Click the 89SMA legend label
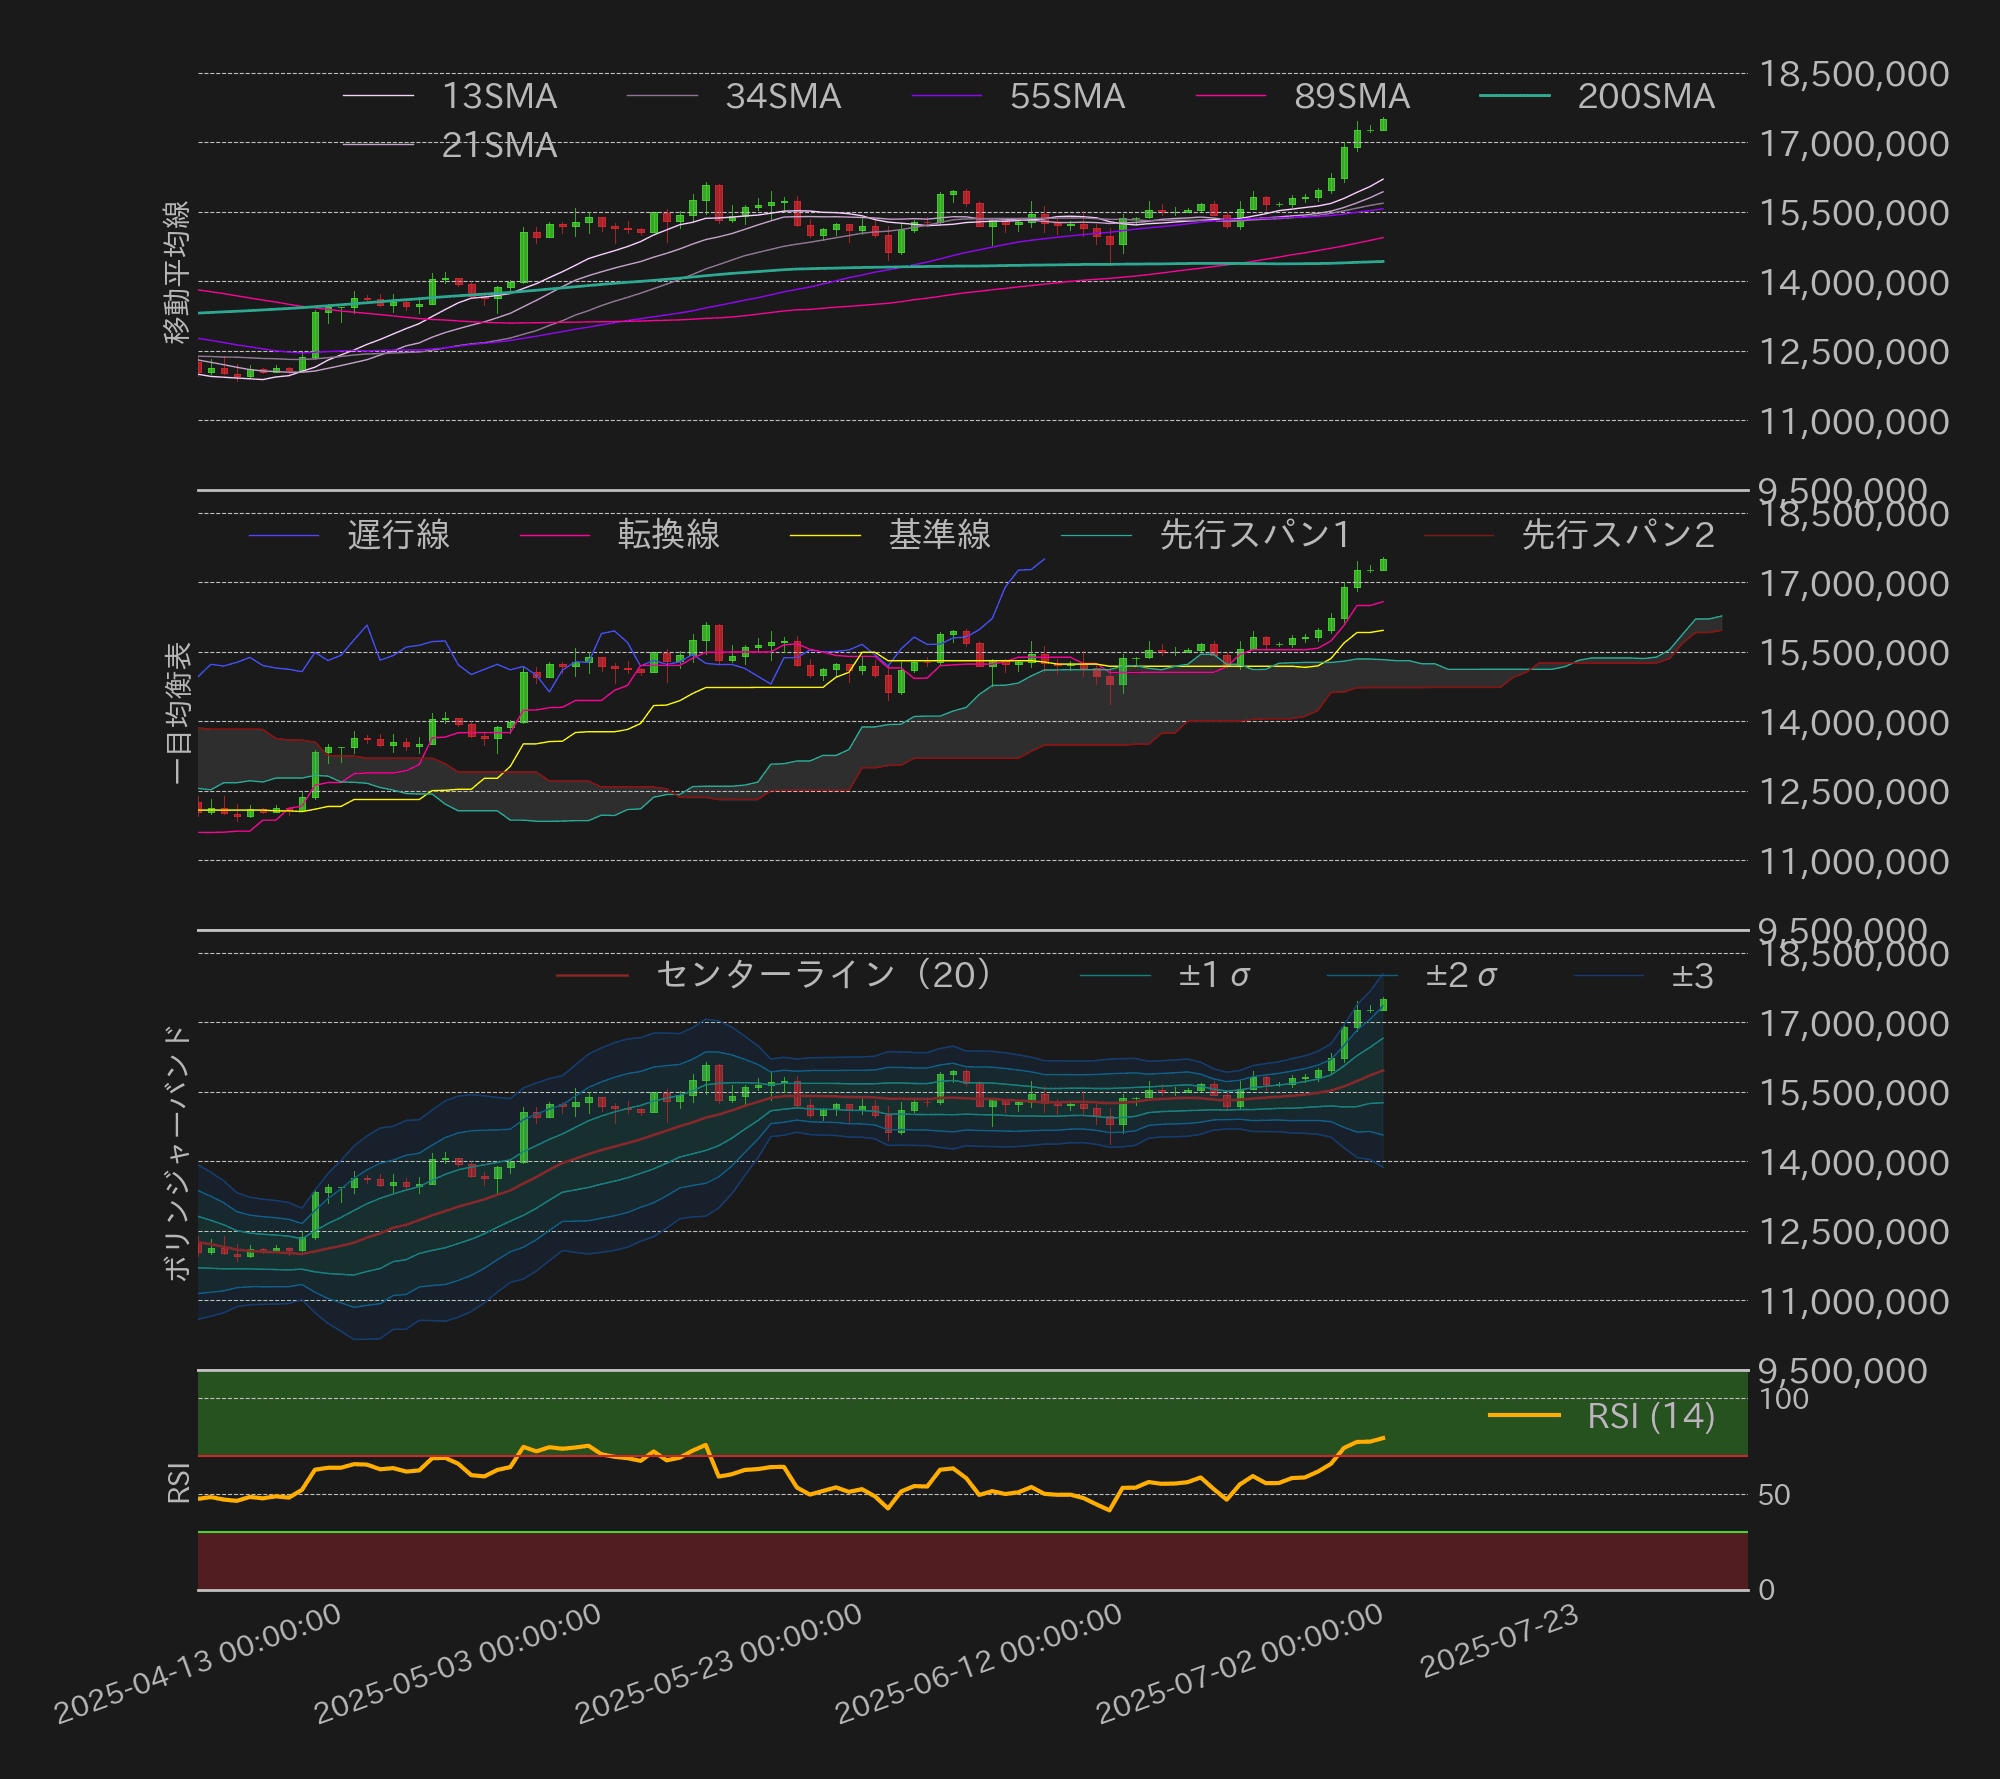2000x1779 pixels. (1351, 96)
